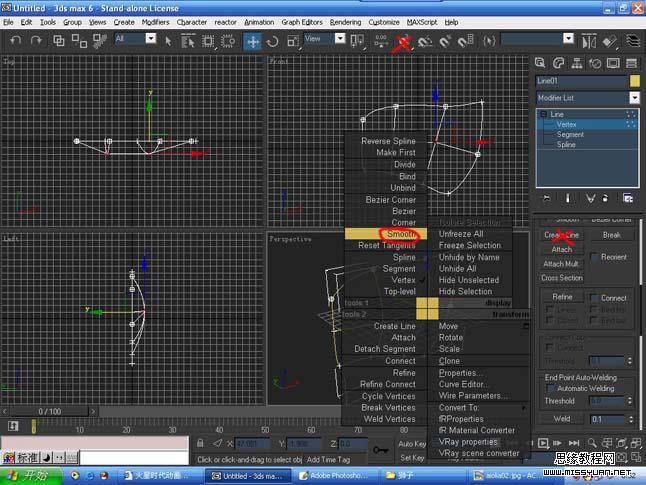Click the Unlink Selection tool icon

pos(79,40)
